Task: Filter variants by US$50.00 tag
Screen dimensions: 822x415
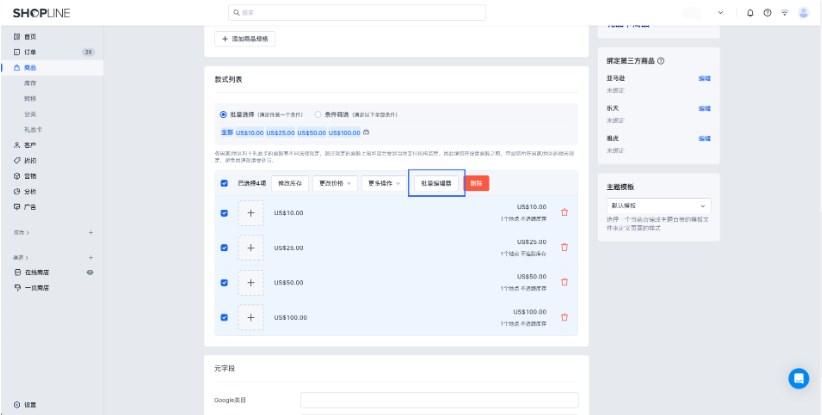Action: click(311, 133)
